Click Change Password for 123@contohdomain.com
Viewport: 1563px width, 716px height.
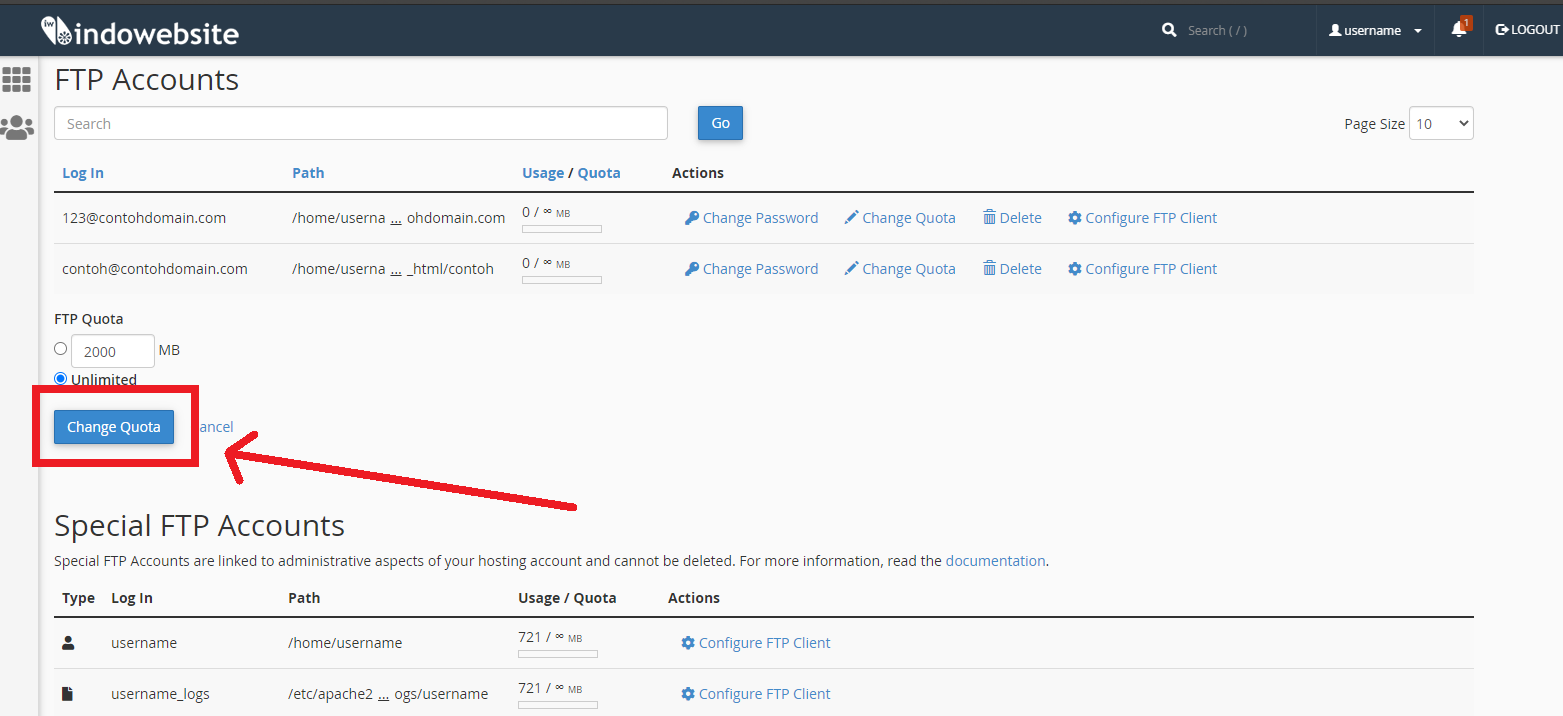click(751, 218)
